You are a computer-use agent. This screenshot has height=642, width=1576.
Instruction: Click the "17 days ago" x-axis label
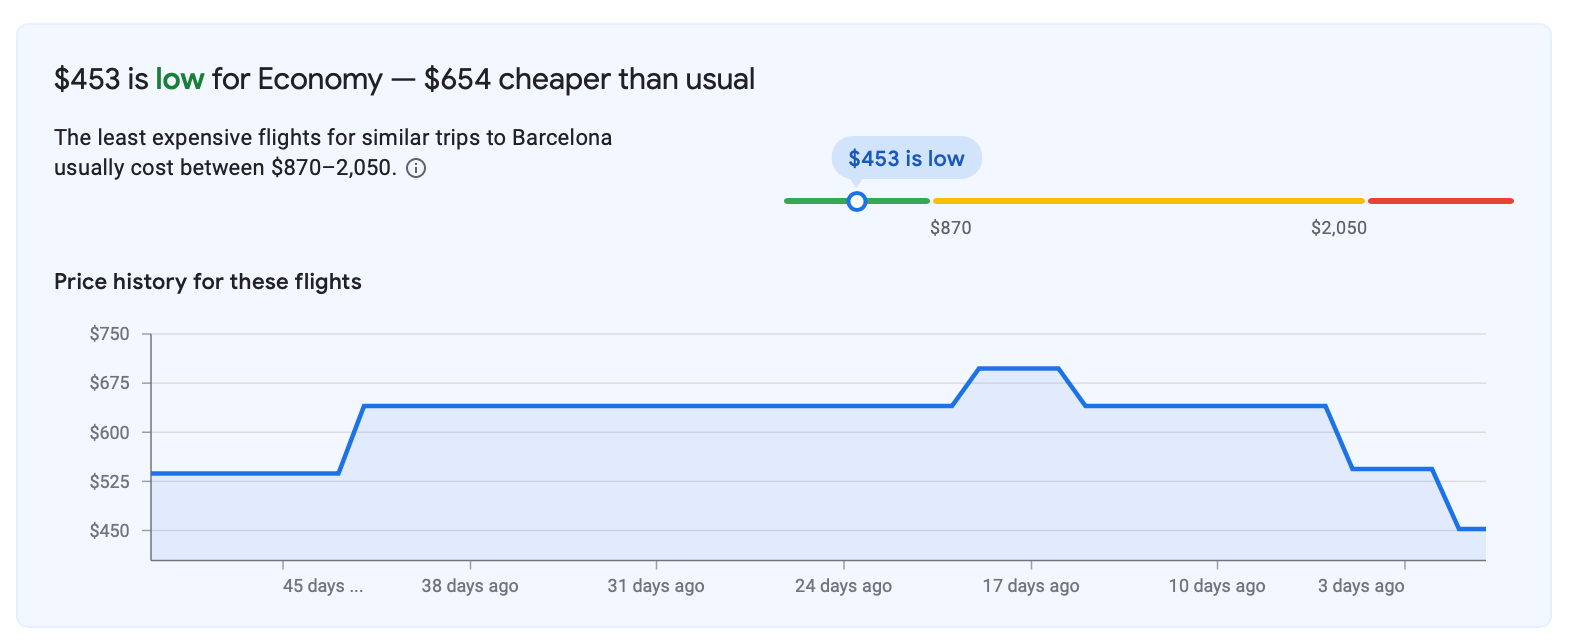(x=1031, y=586)
